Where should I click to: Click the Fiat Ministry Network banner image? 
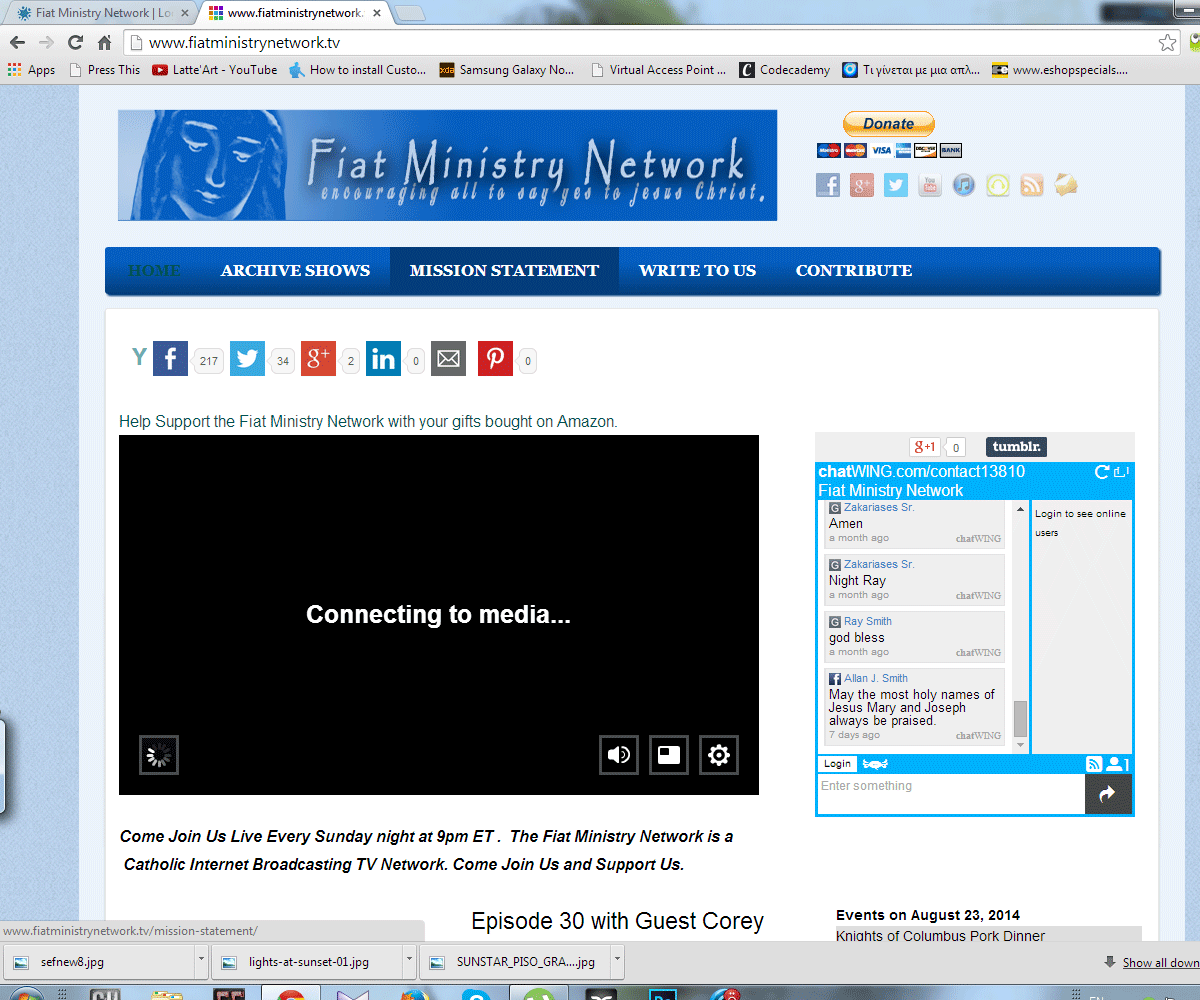[x=447, y=165]
